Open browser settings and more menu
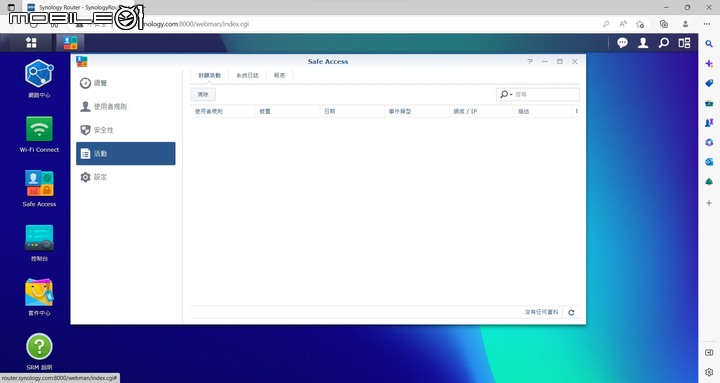 pyautogui.click(x=707, y=24)
